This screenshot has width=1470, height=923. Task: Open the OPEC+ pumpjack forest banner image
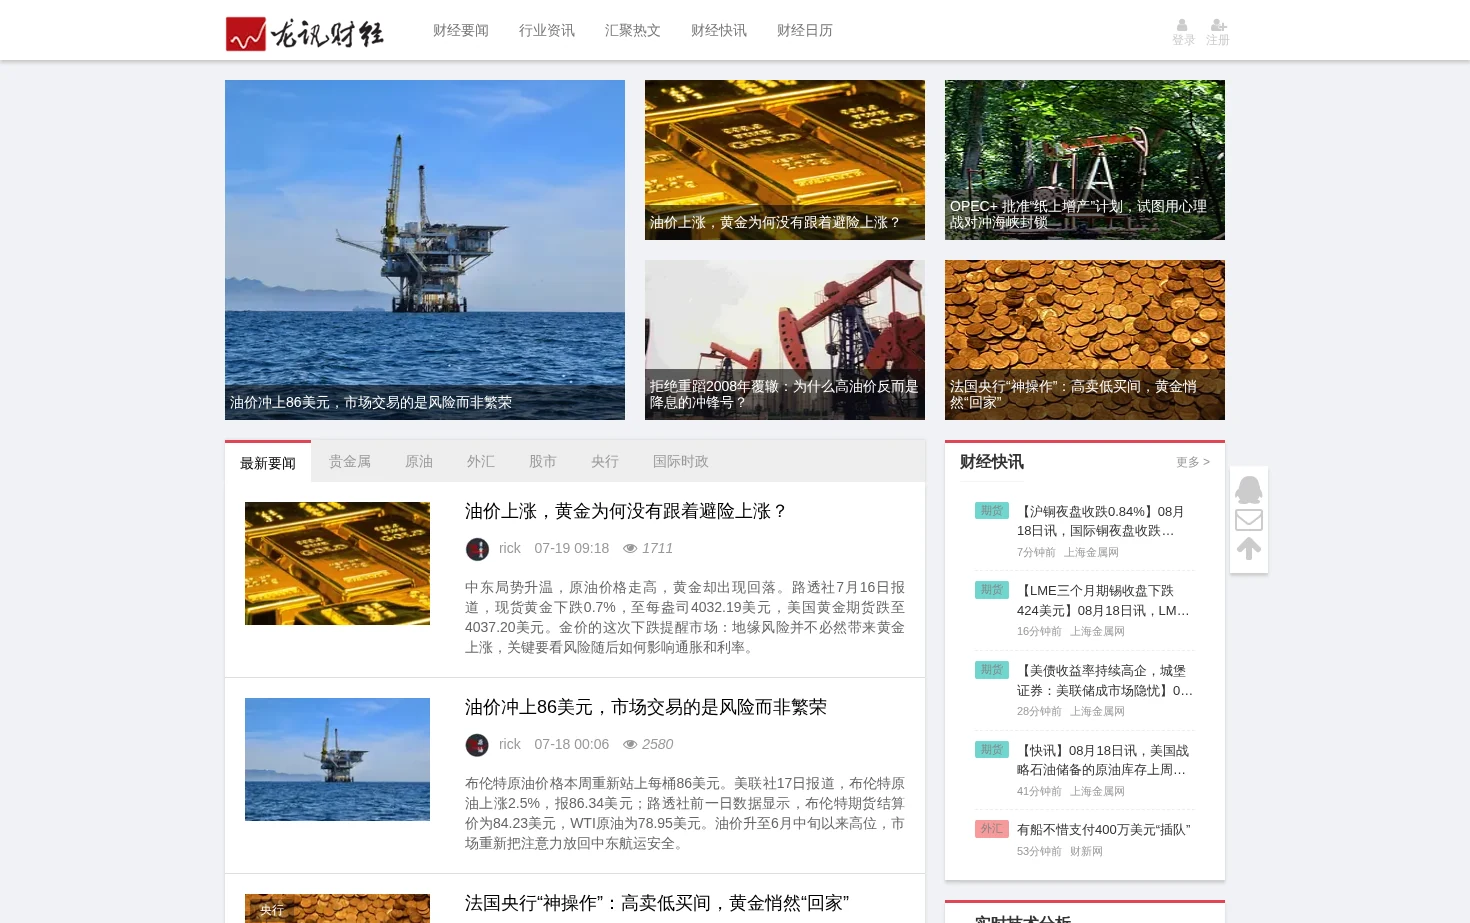click(x=1085, y=160)
